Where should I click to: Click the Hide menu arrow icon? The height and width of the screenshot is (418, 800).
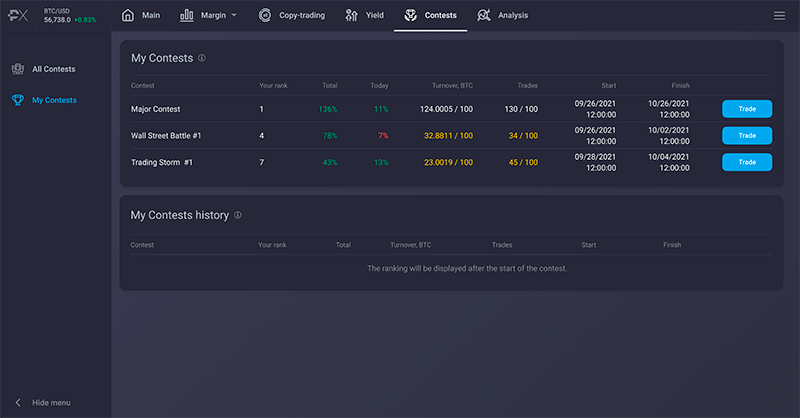(18, 403)
